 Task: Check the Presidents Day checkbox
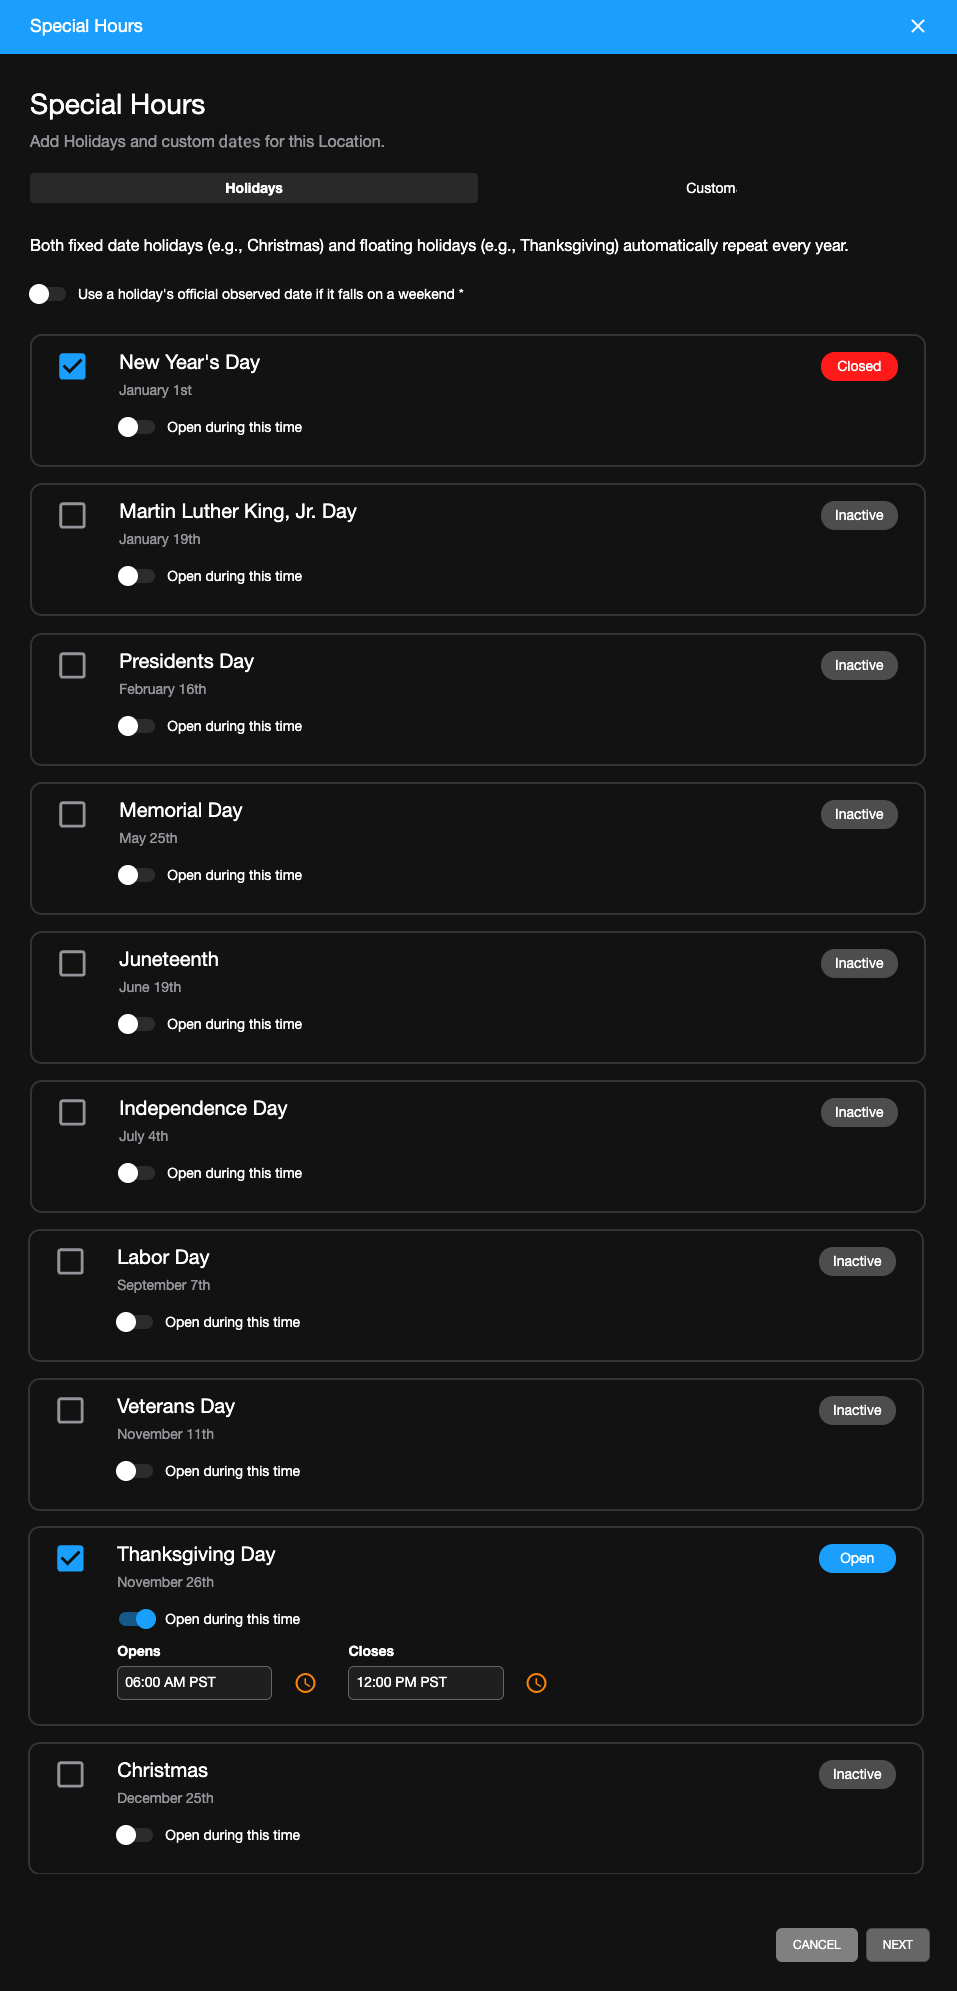tap(71, 665)
